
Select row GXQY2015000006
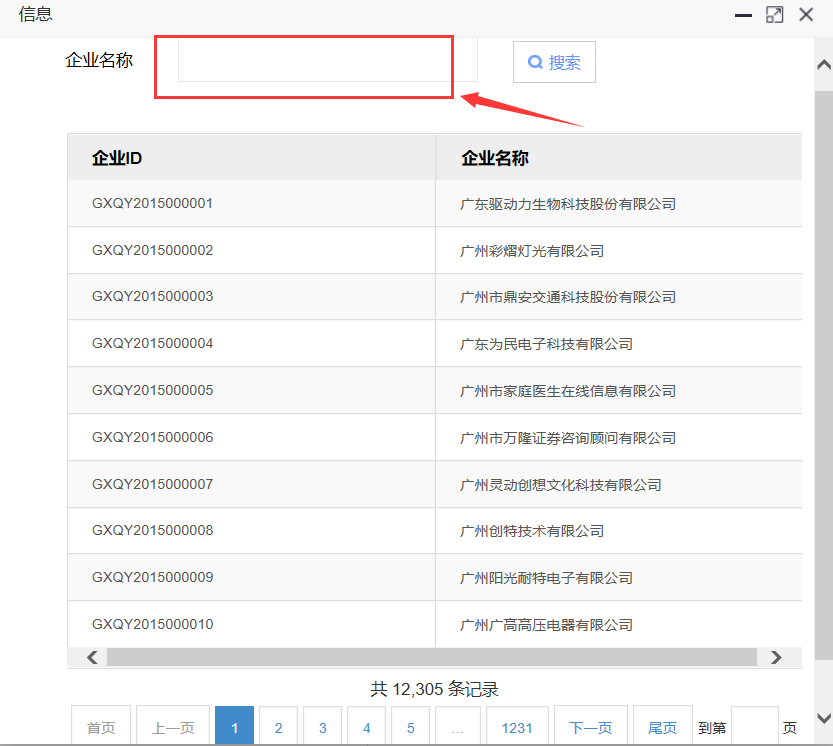click(435, 437)
